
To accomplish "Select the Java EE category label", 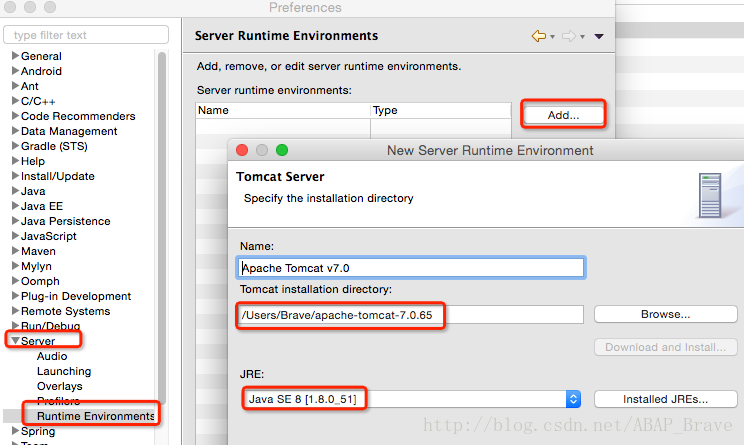I will click(42, 206).
